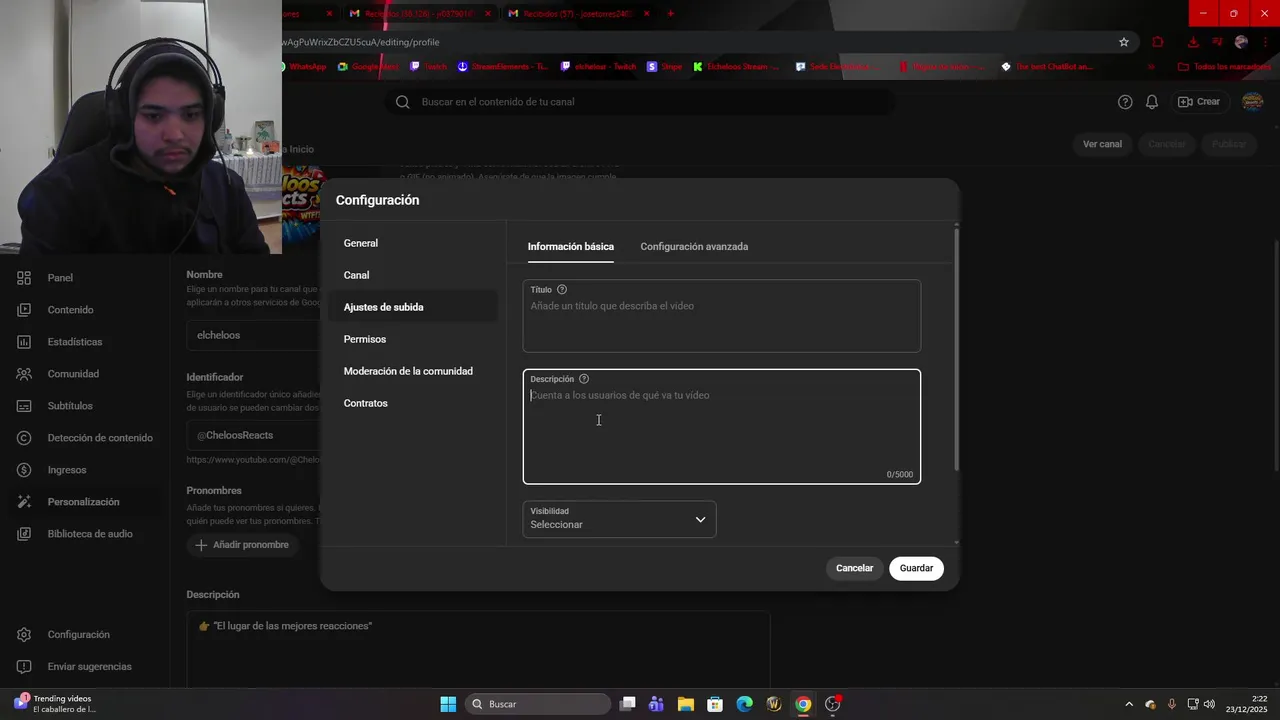Open Contenido in the Studio sidebar
The image size is (1280, 720).
pos(70,310)
